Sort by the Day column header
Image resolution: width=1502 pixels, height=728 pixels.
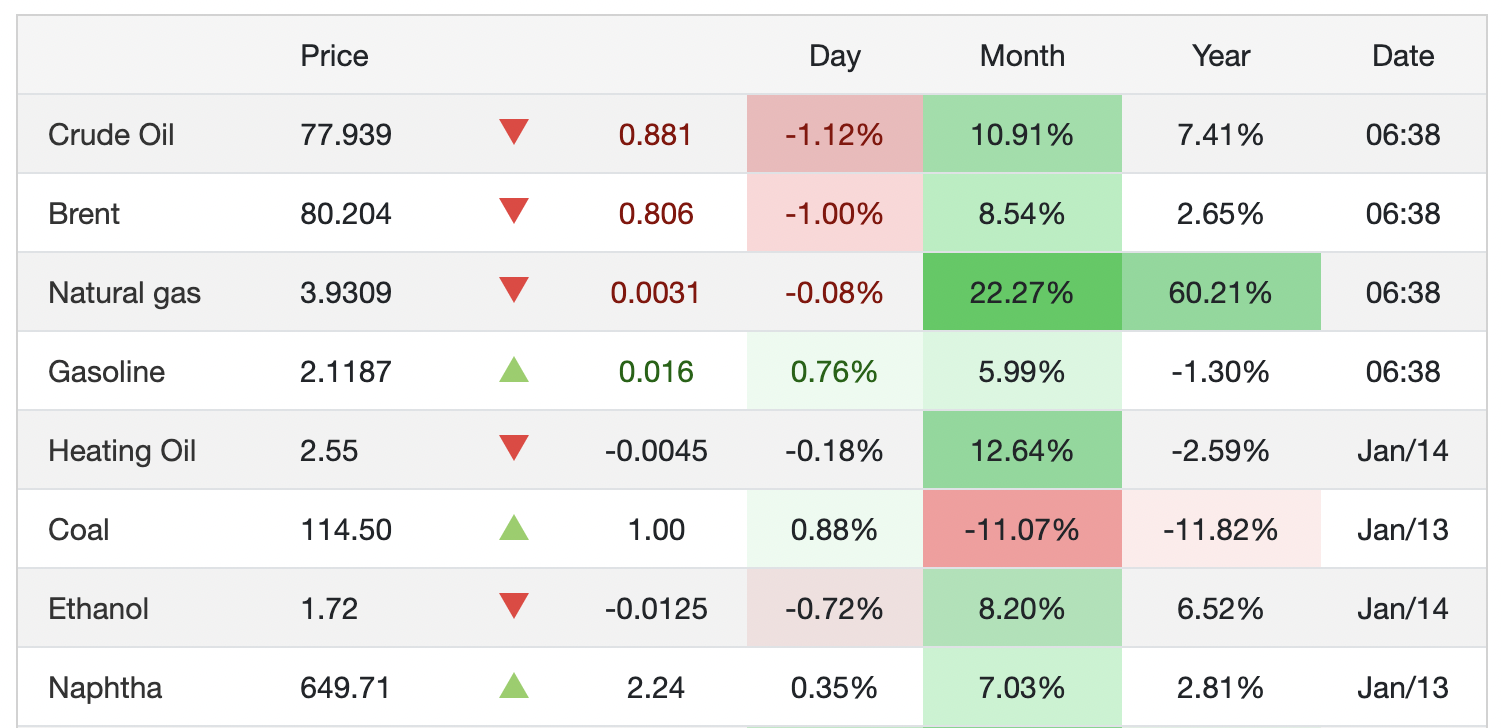[835, 56]
